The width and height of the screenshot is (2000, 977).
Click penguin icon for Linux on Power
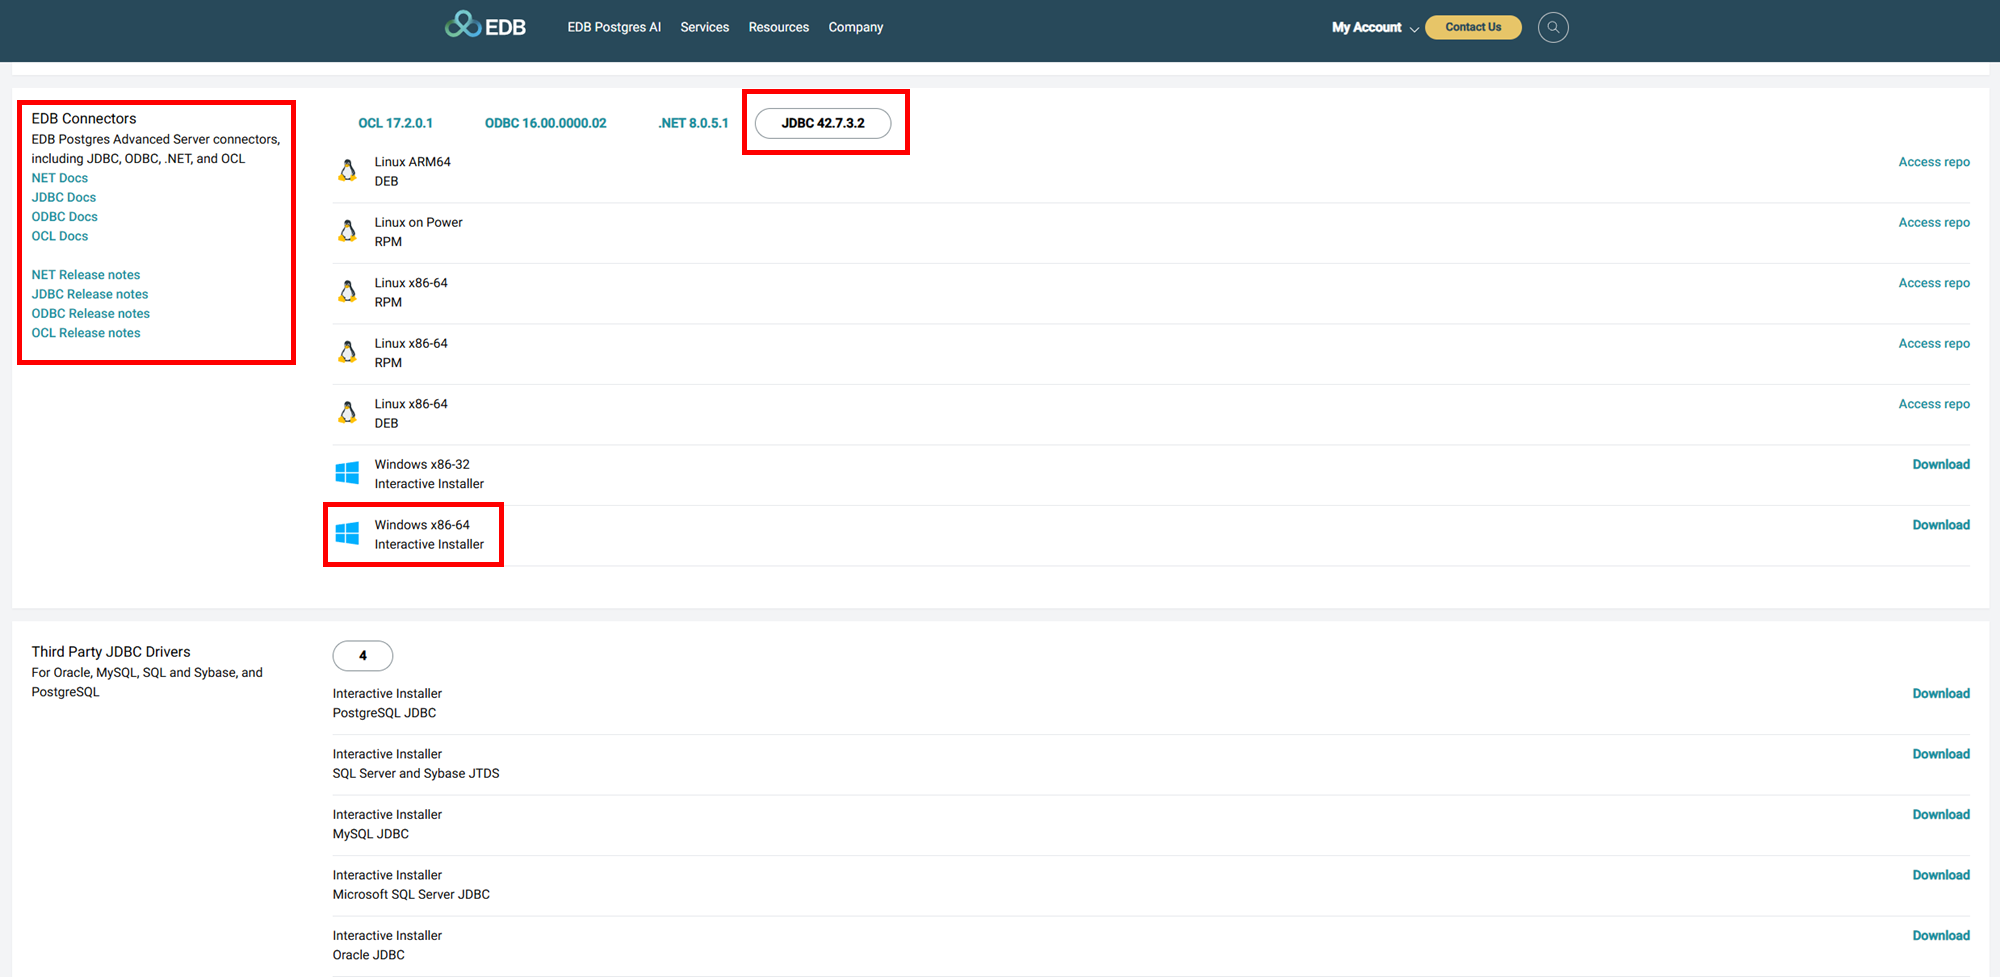(347, 231)
